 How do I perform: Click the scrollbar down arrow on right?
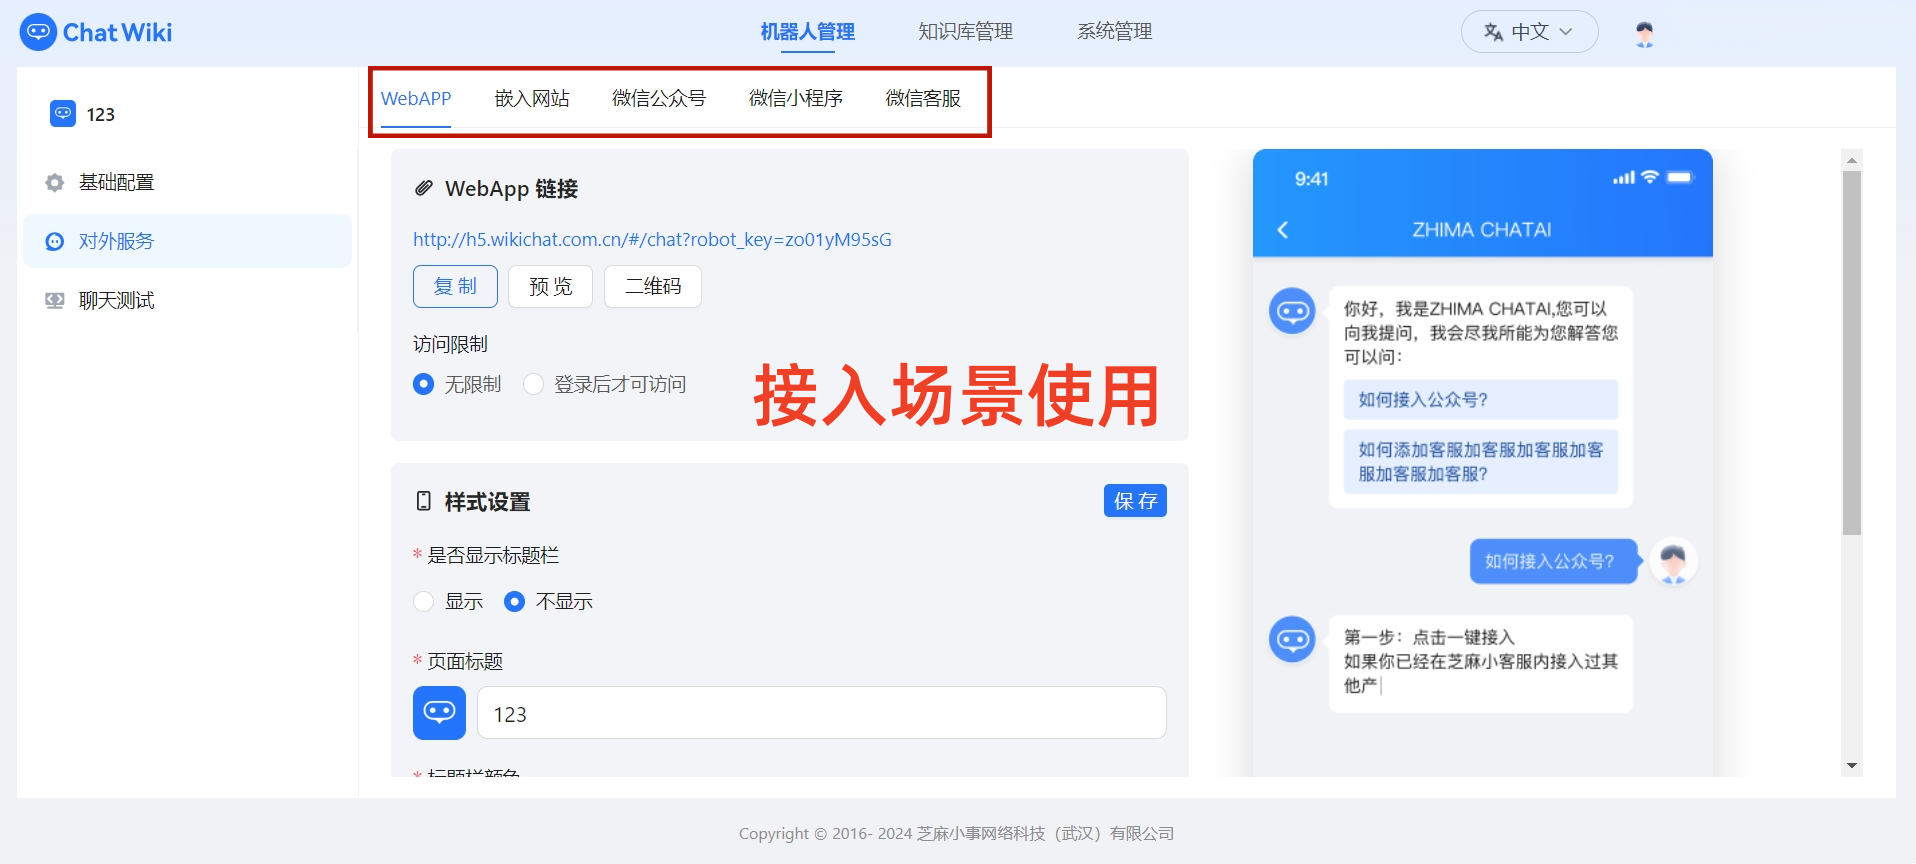click(x=1852, y=766)
